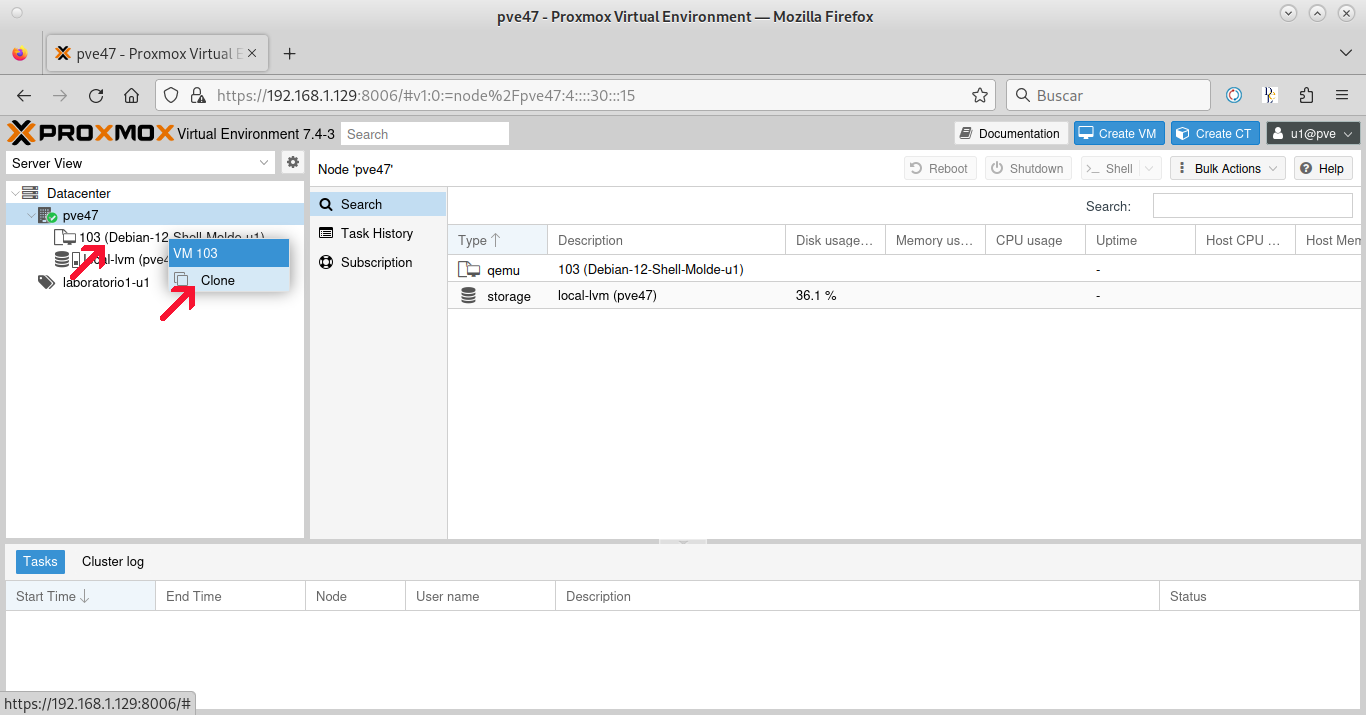Image resolution: width=1366 pixels, height=715 pixels.
Task: Click the laboratorio1-u1 tag icon
Action: [46, 282]
